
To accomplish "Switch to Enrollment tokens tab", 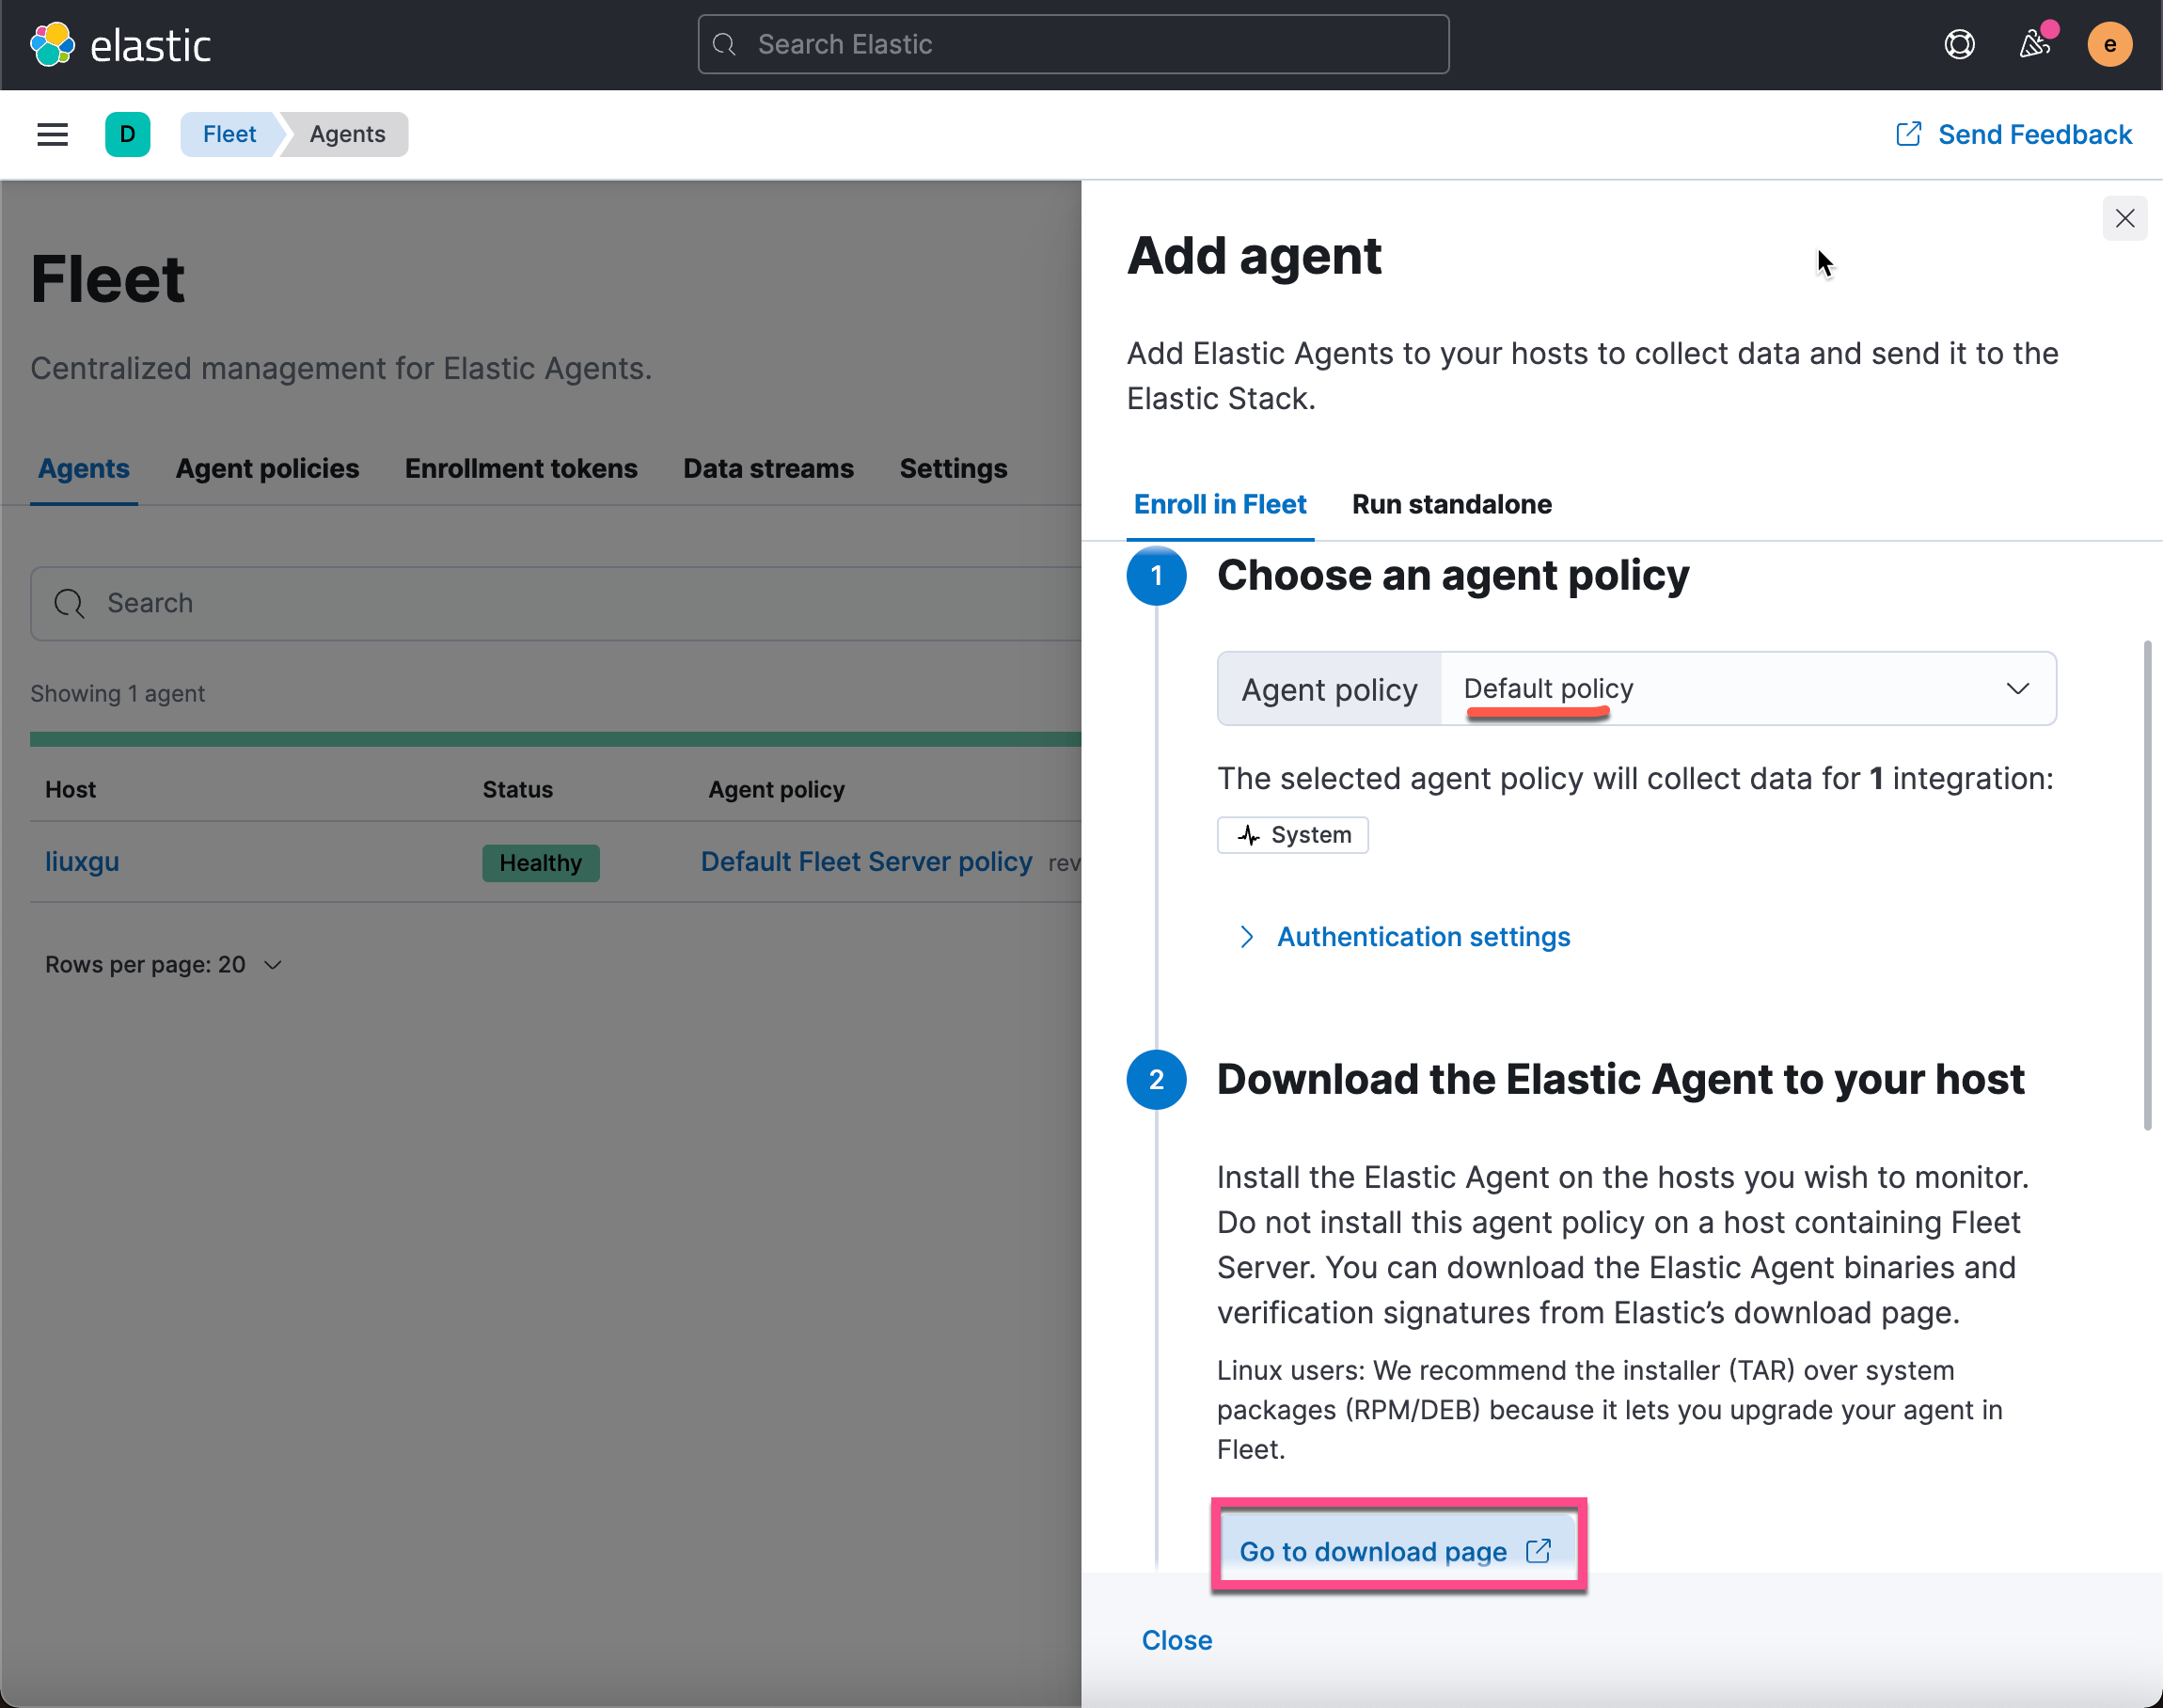I will 520,468.
